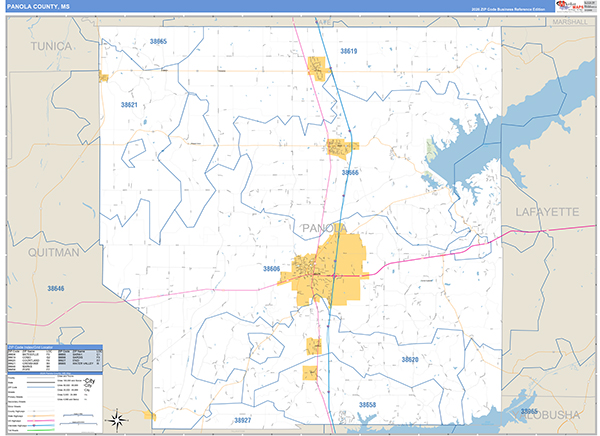
Task: Select ZIP code label 38621
Action: pos(124,104)
